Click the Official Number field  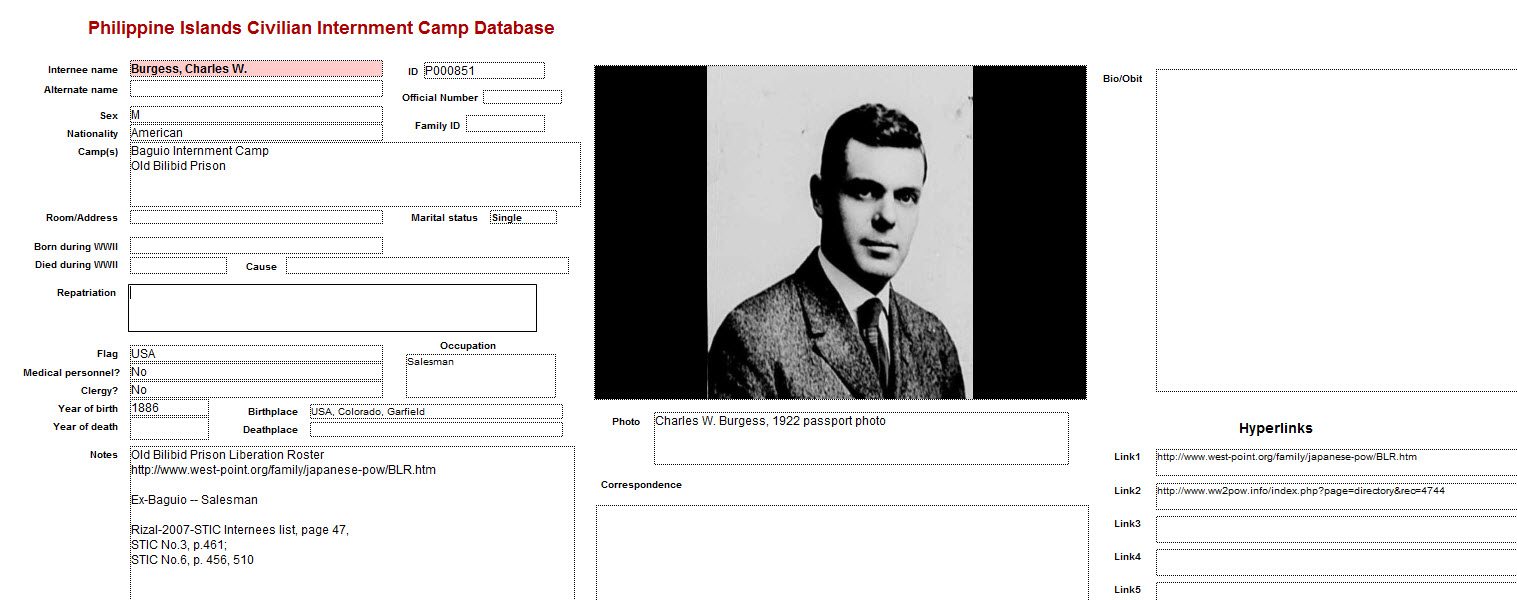[x=522, y=97]
